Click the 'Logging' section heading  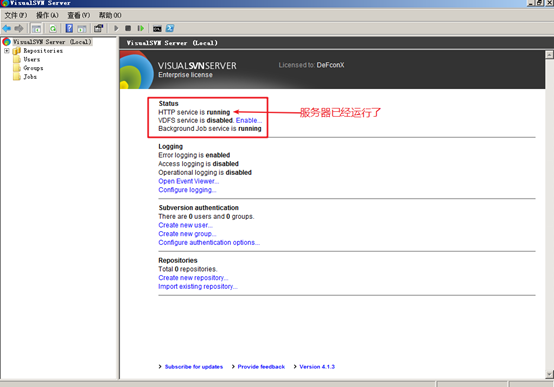click(171, 146)
